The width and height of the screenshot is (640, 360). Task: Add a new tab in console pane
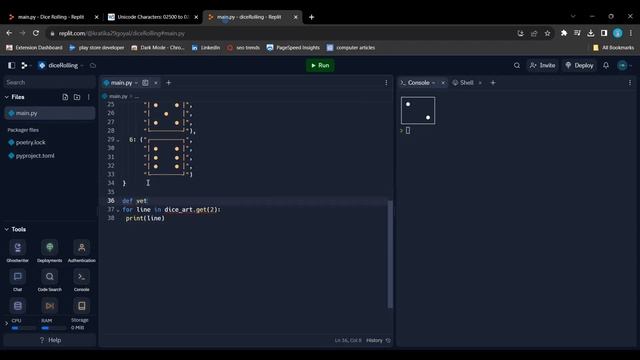pos(493,83)
